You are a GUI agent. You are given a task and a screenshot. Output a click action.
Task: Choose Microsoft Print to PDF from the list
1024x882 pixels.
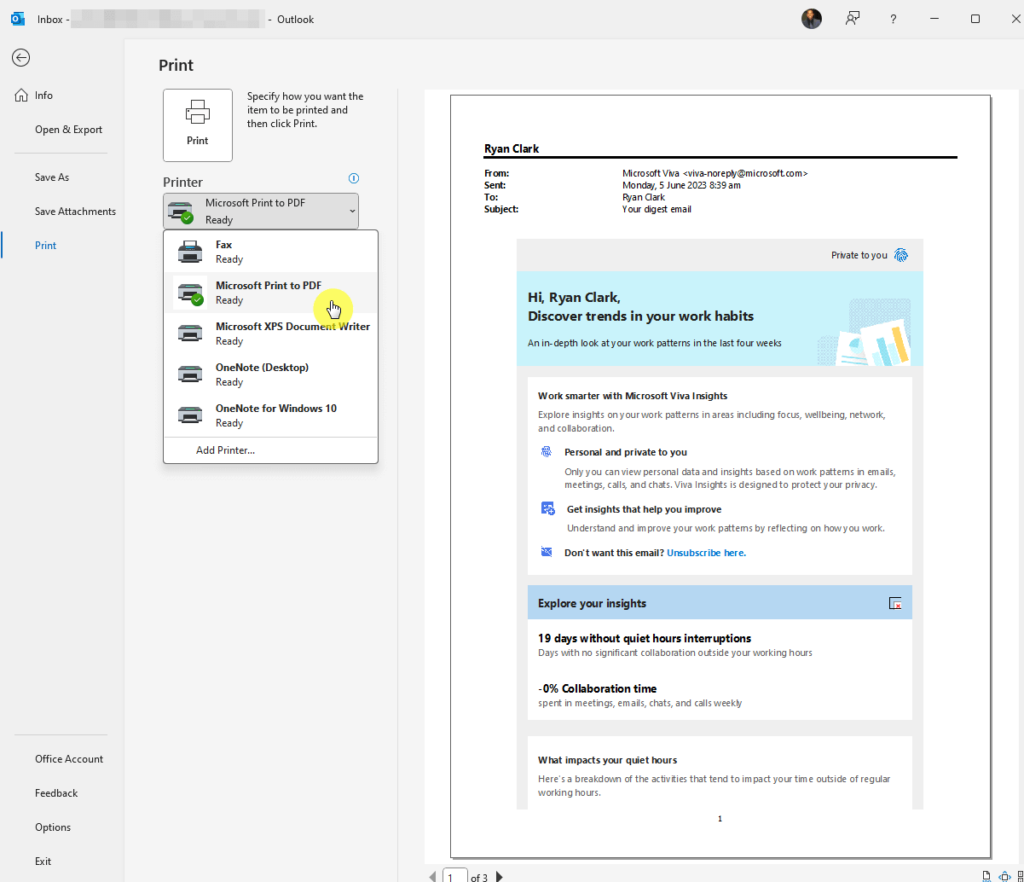270,292
